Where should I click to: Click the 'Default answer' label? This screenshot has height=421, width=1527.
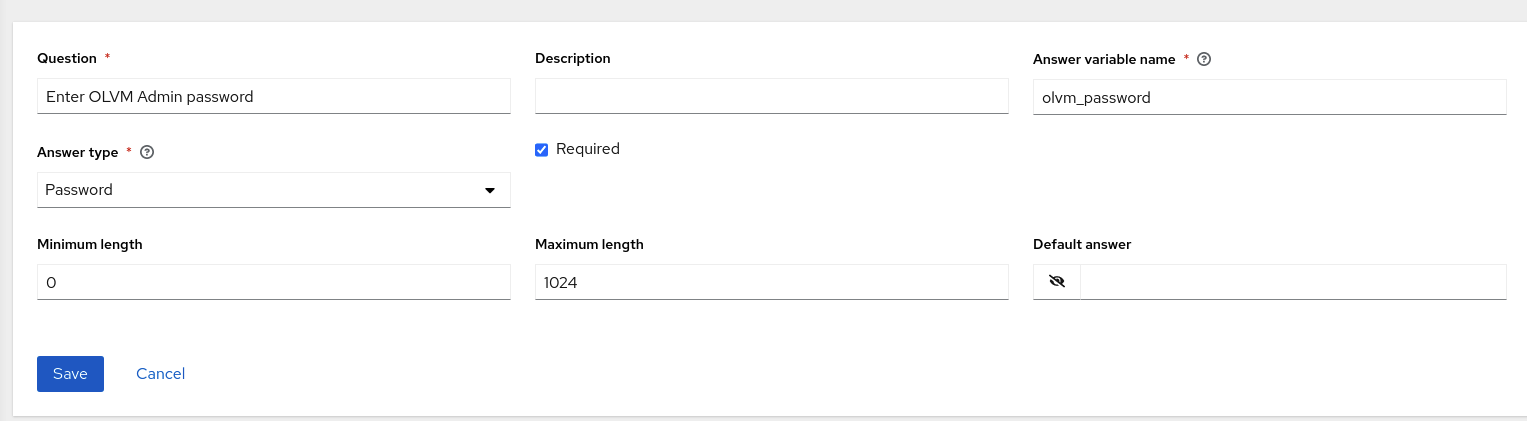click(x=1082, y=244)
